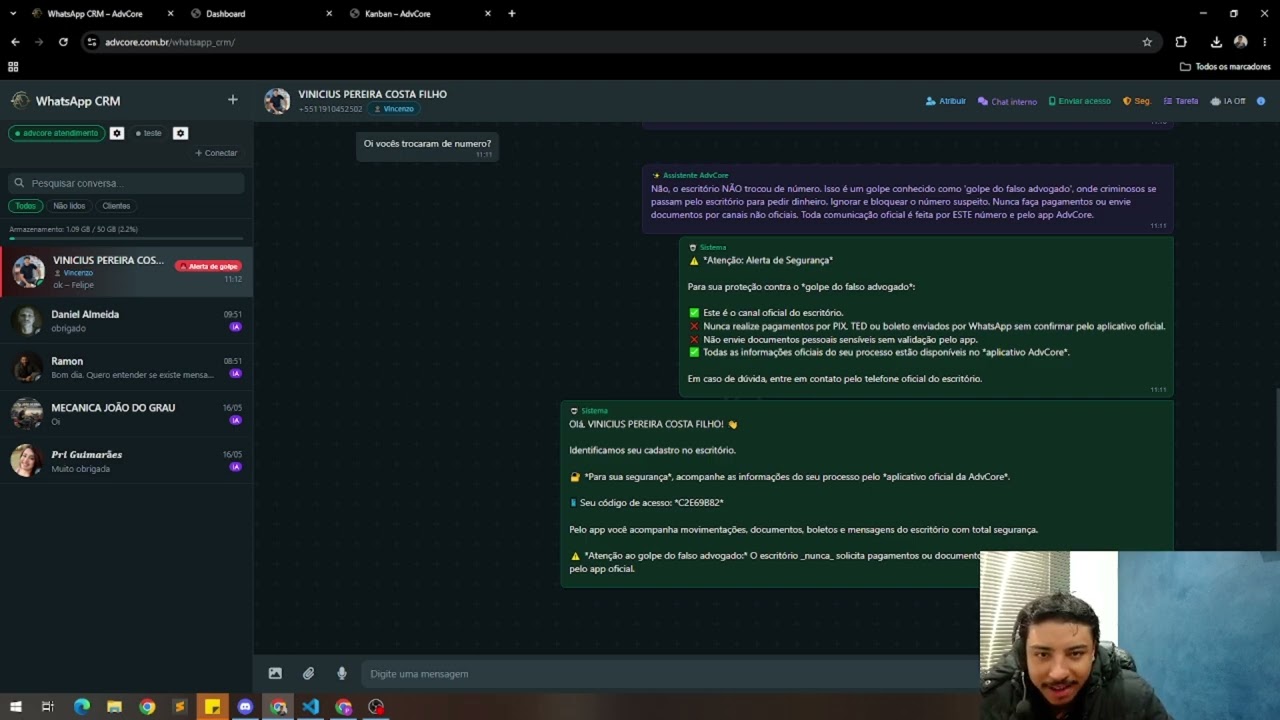Switch to the Dashboard browser tab
The image size is (1280, 720).
click(x=262, y=14)
